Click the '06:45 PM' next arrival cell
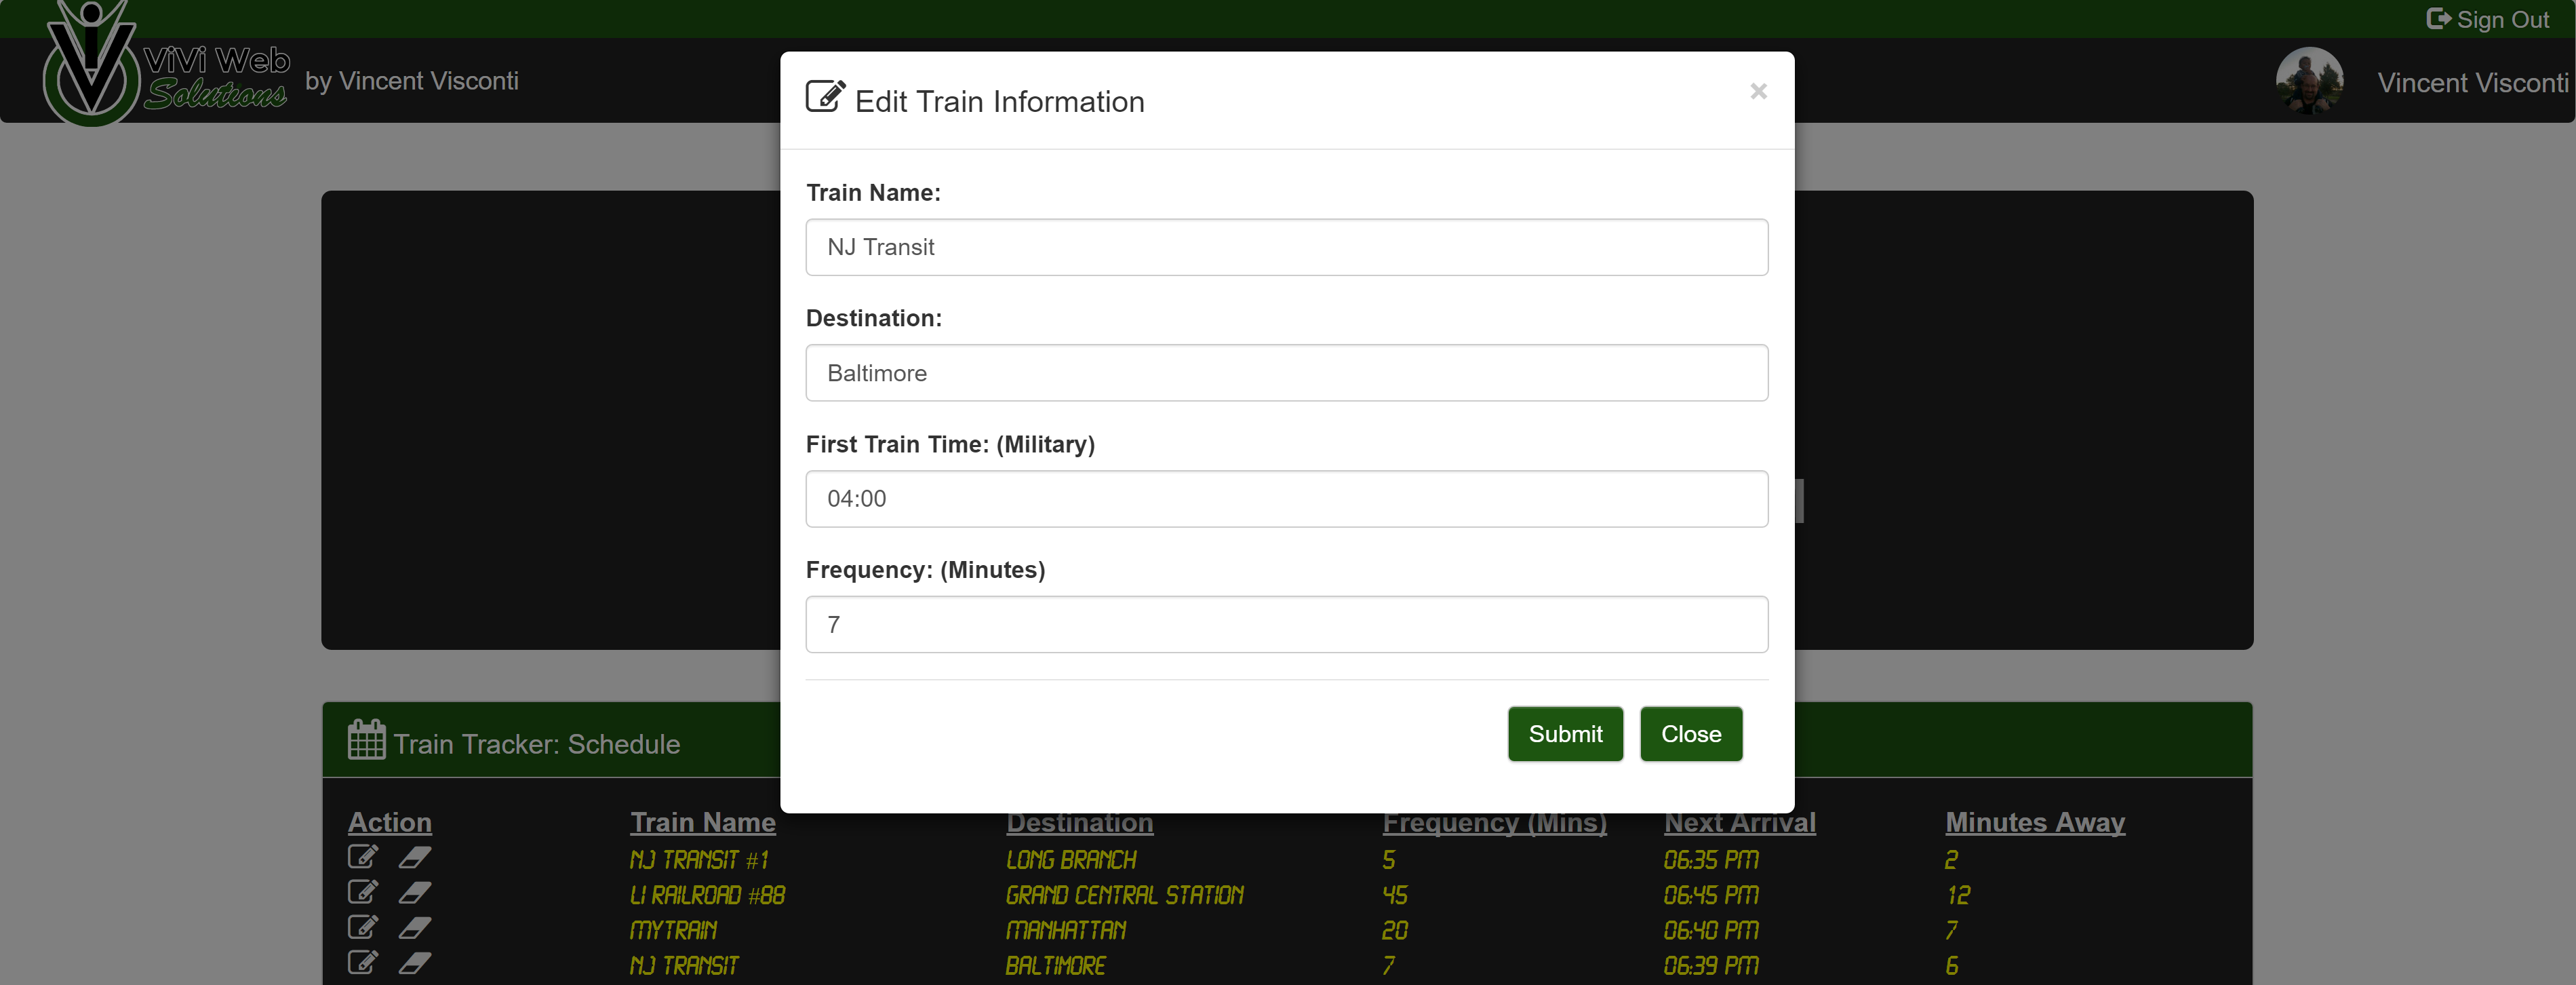 1711,895
